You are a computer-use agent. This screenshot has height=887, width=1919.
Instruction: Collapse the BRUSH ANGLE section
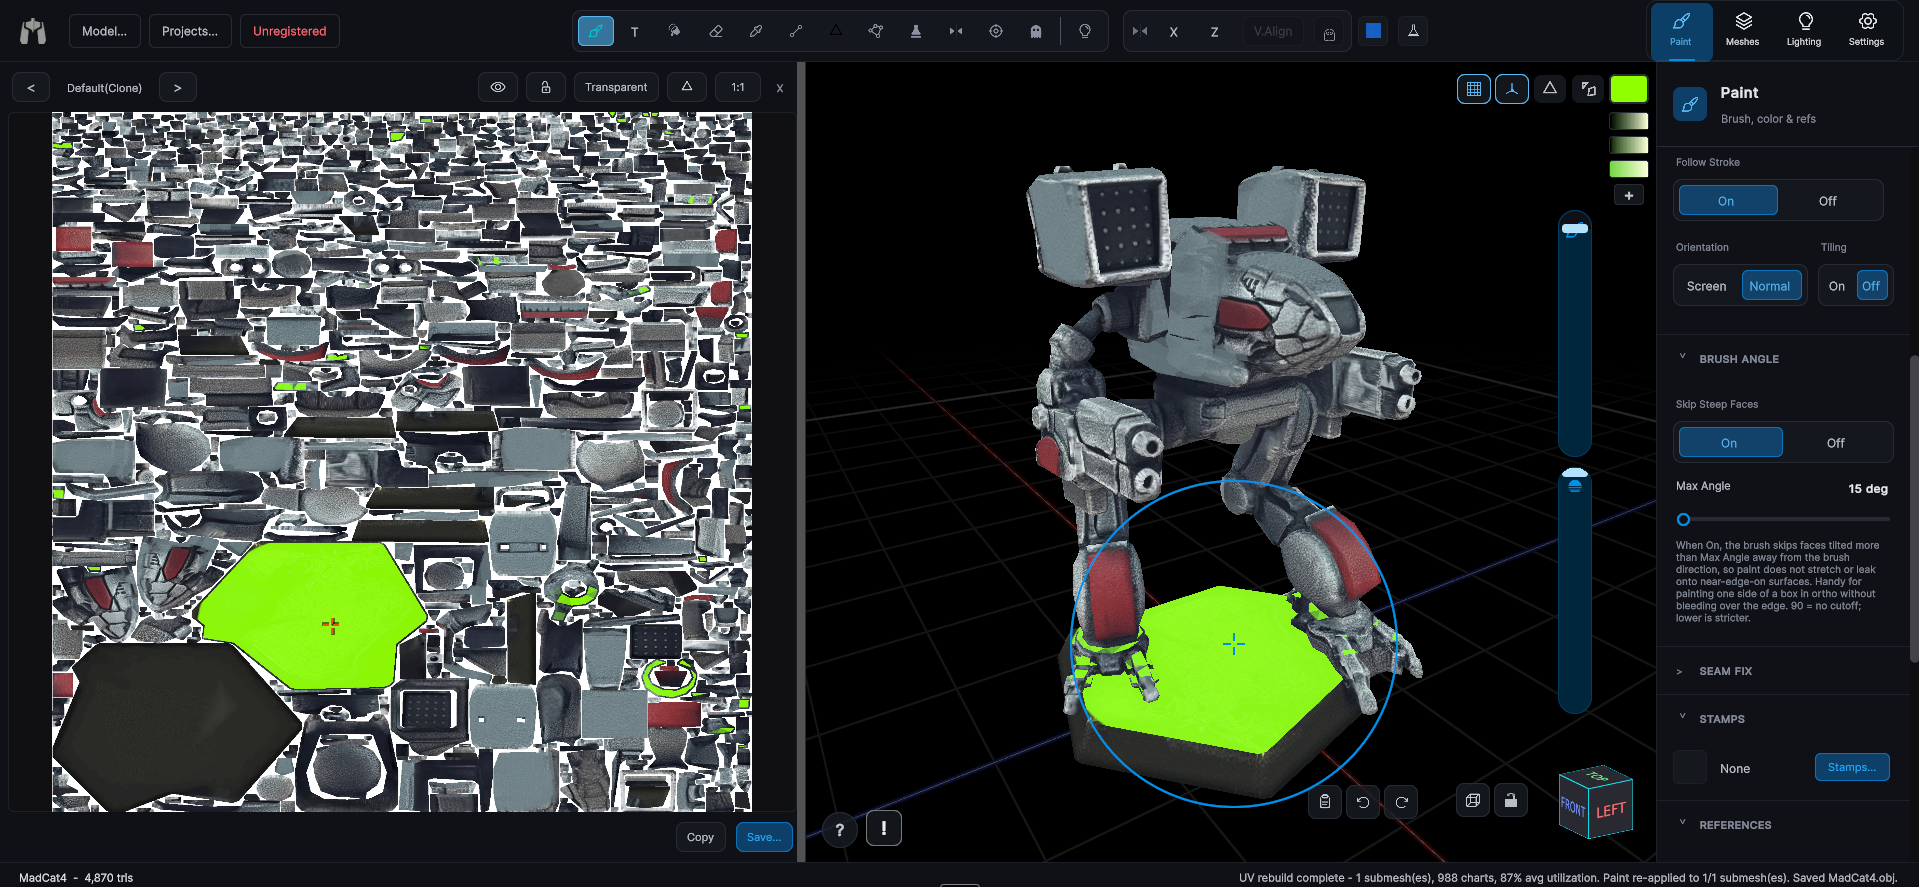(1739, 359)
